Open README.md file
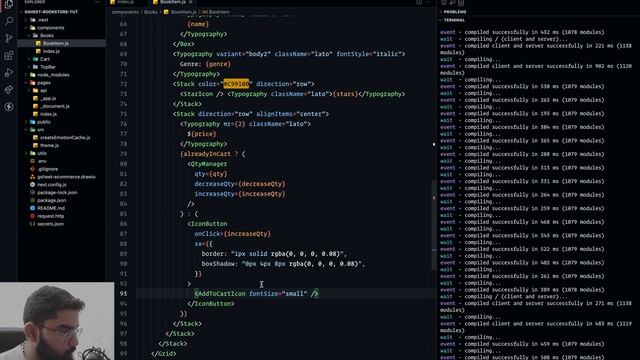Viewport: 640px width, 360px height. [51, 208]
